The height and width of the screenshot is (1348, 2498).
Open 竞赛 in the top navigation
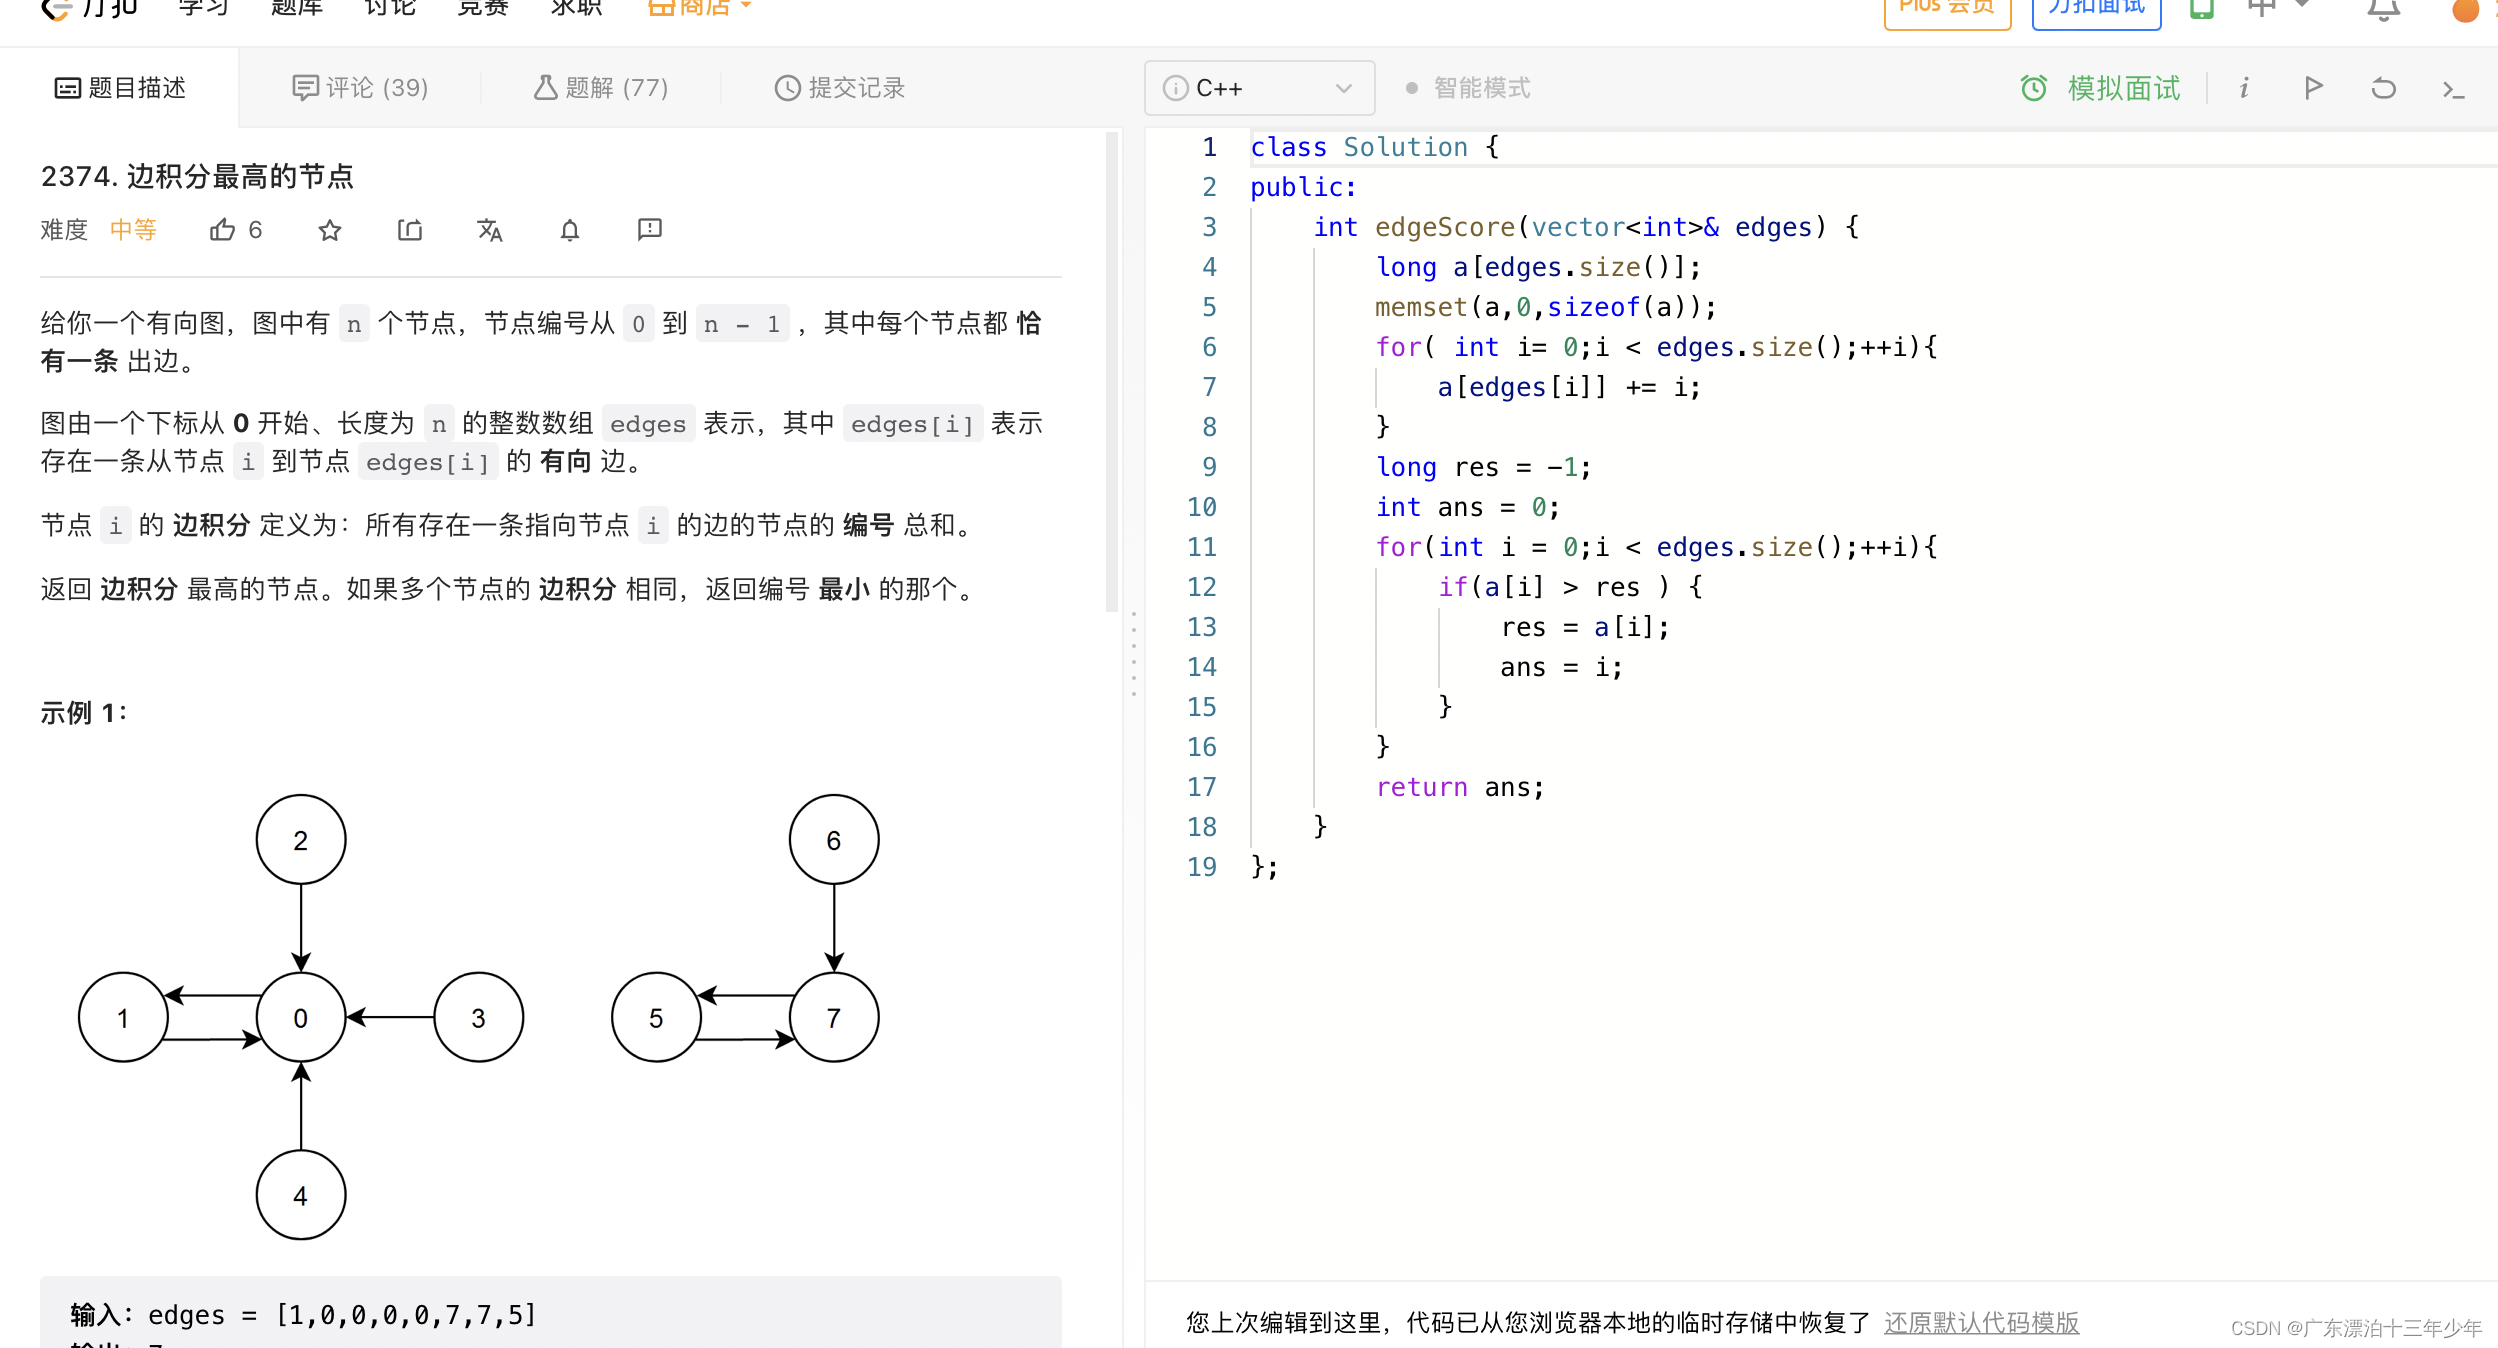(483, 7)
